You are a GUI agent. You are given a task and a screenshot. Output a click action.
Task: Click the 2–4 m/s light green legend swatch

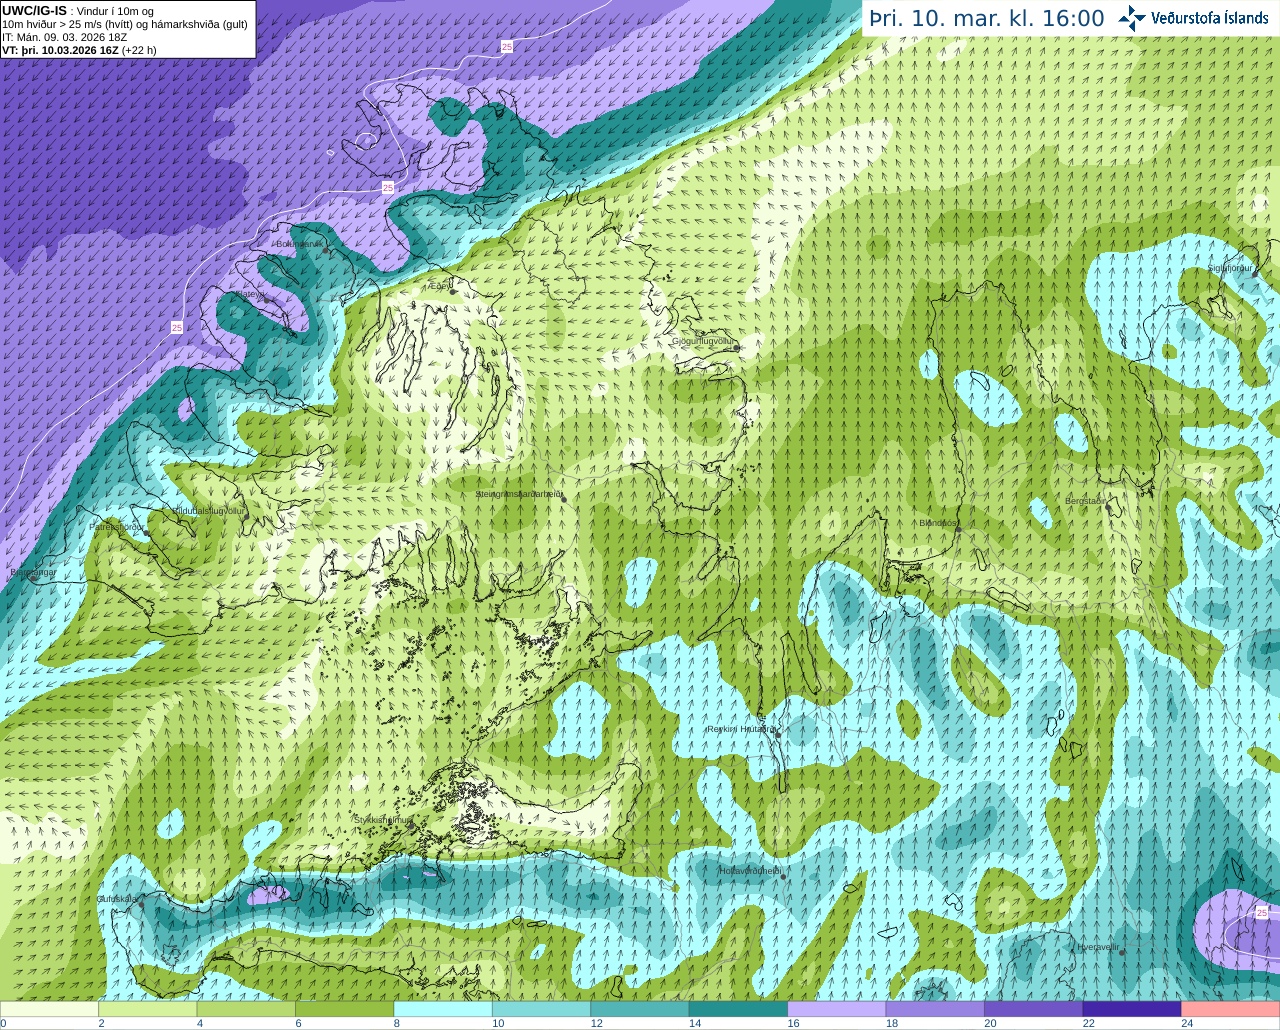pos(147,1009)
